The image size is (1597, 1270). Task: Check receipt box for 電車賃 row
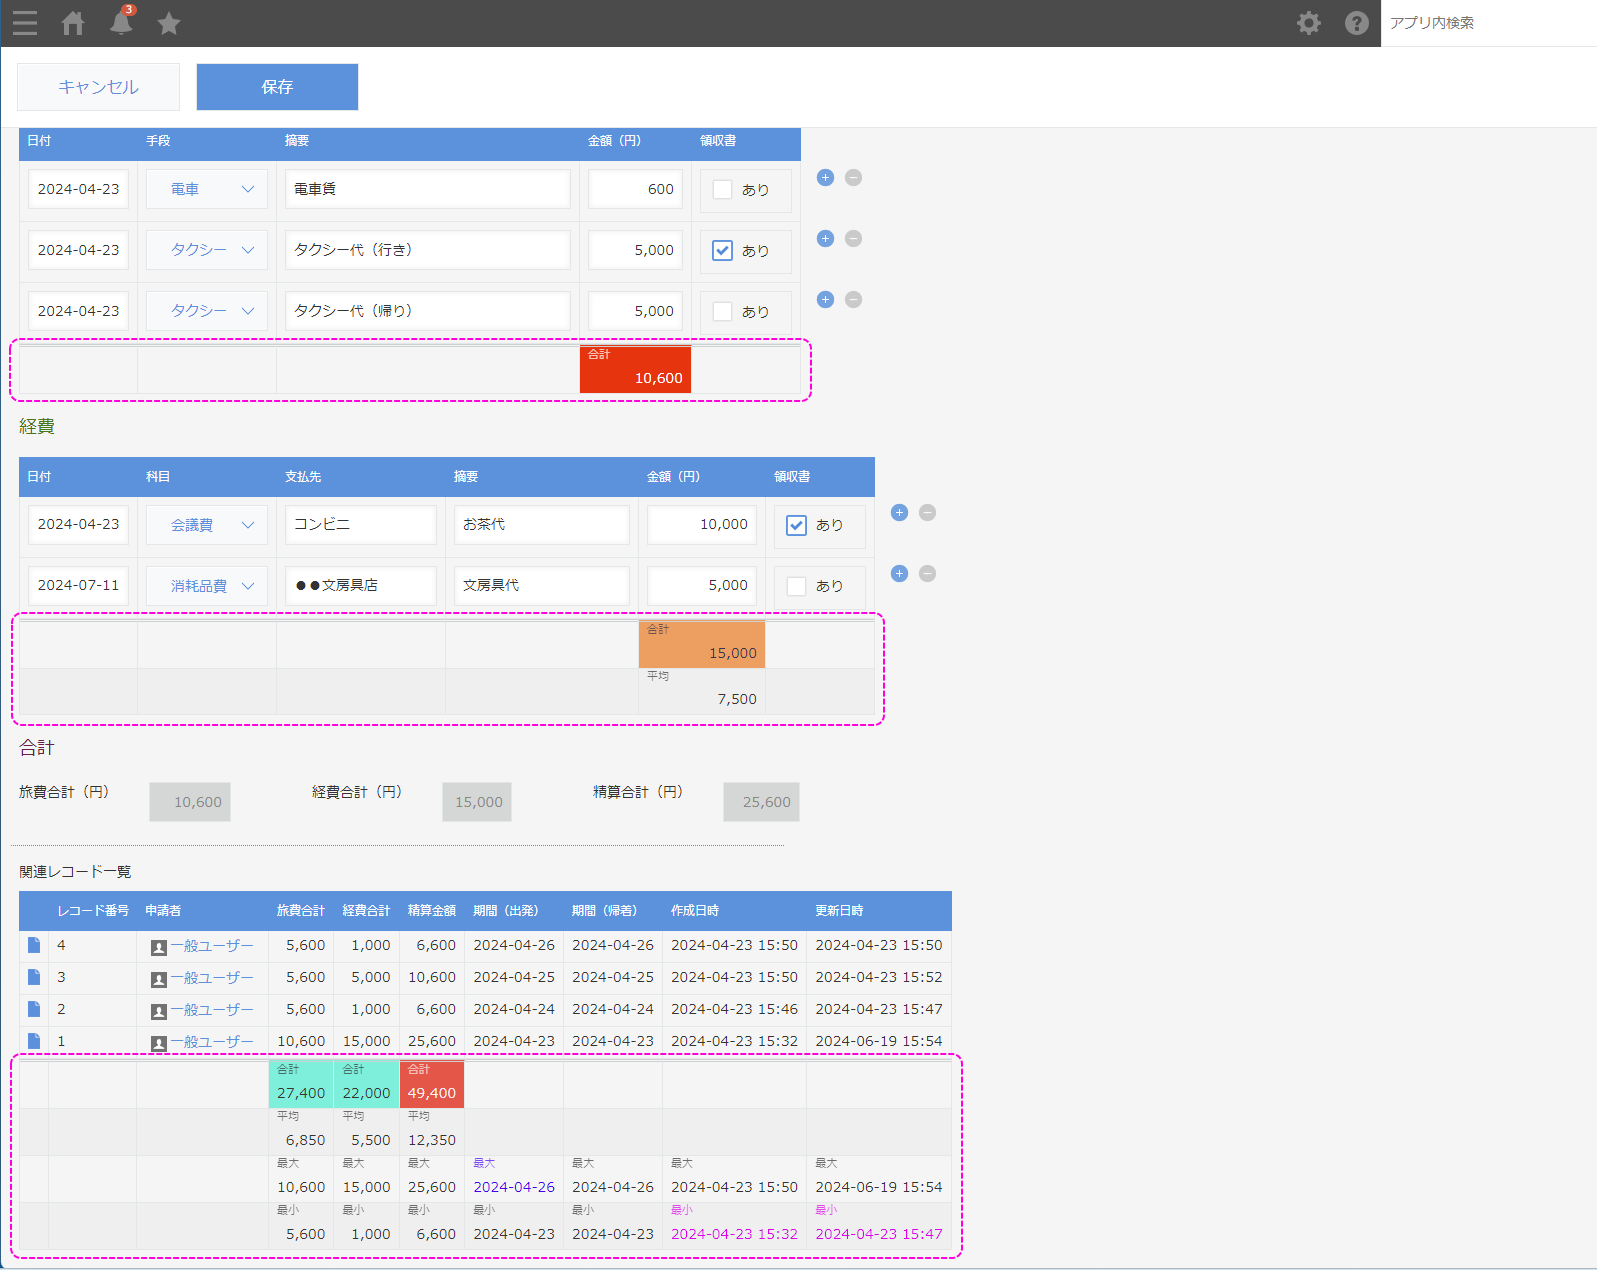coord(722,190)
